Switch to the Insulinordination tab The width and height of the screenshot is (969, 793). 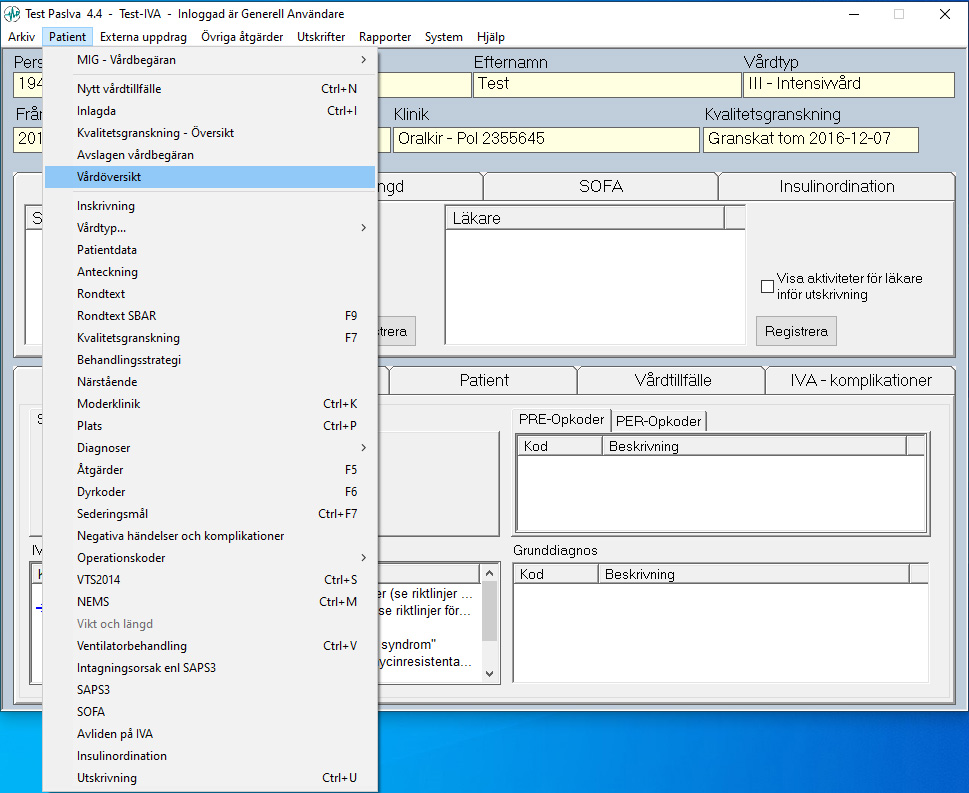(x=836, y=187)
